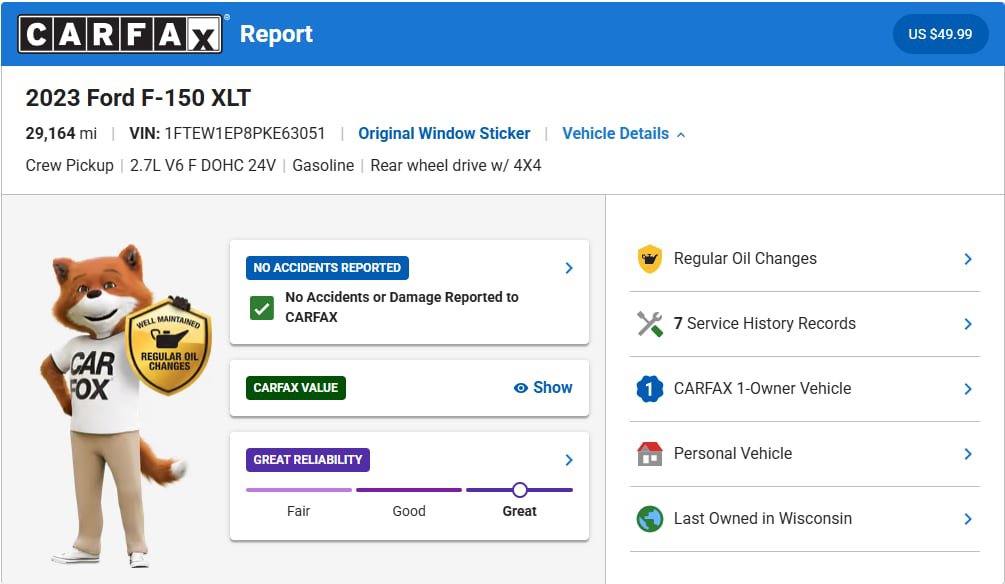Image resolution: width=1005 pixels, height=584 pixels.
Task: Open the 7 Service History Records row
Action: [x=805, y=324]
